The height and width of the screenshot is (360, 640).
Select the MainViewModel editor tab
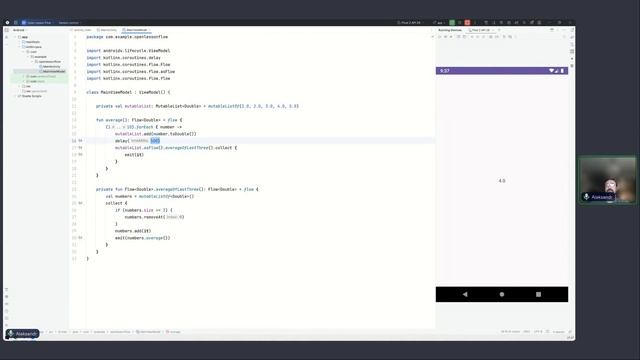[136, 30]
